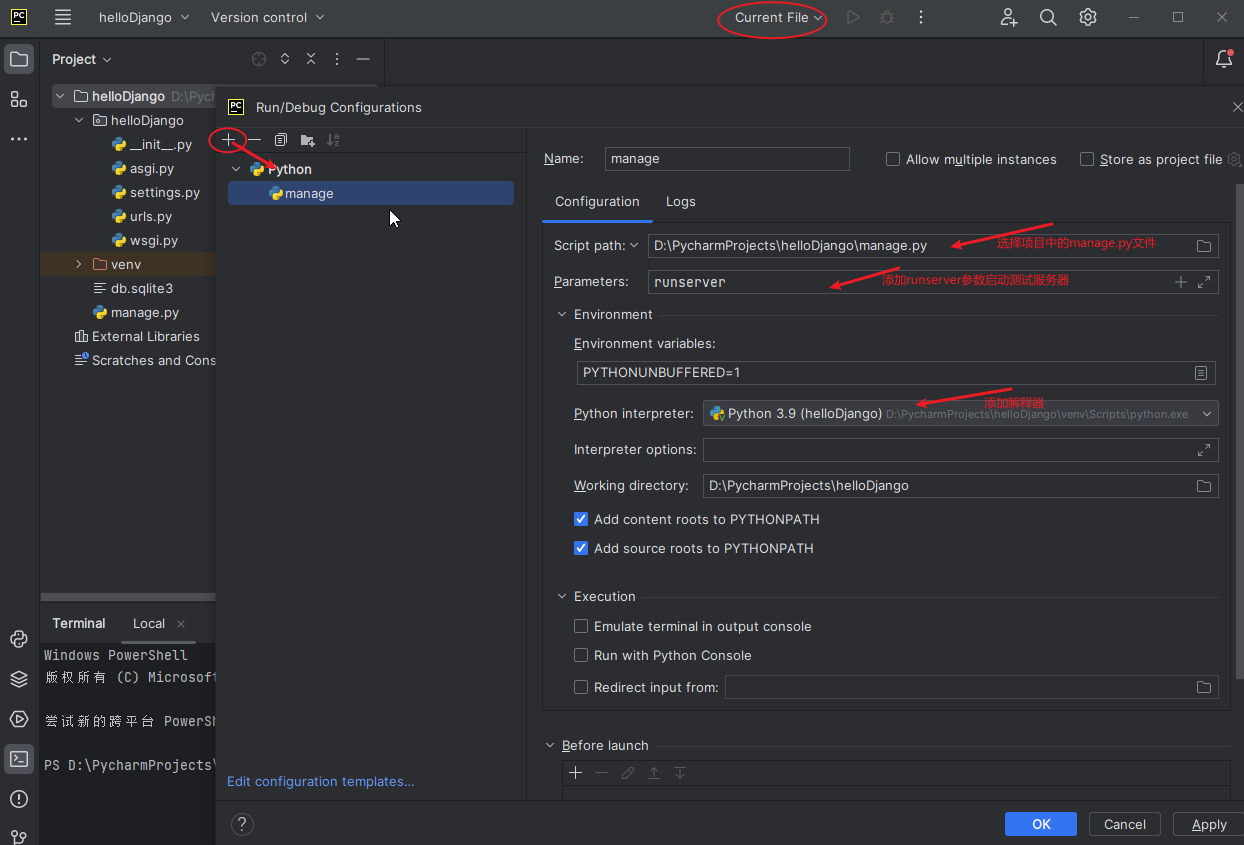Click Expand All in the Project panel
This screenshot has height=845, width=1244.
[285, 59]
